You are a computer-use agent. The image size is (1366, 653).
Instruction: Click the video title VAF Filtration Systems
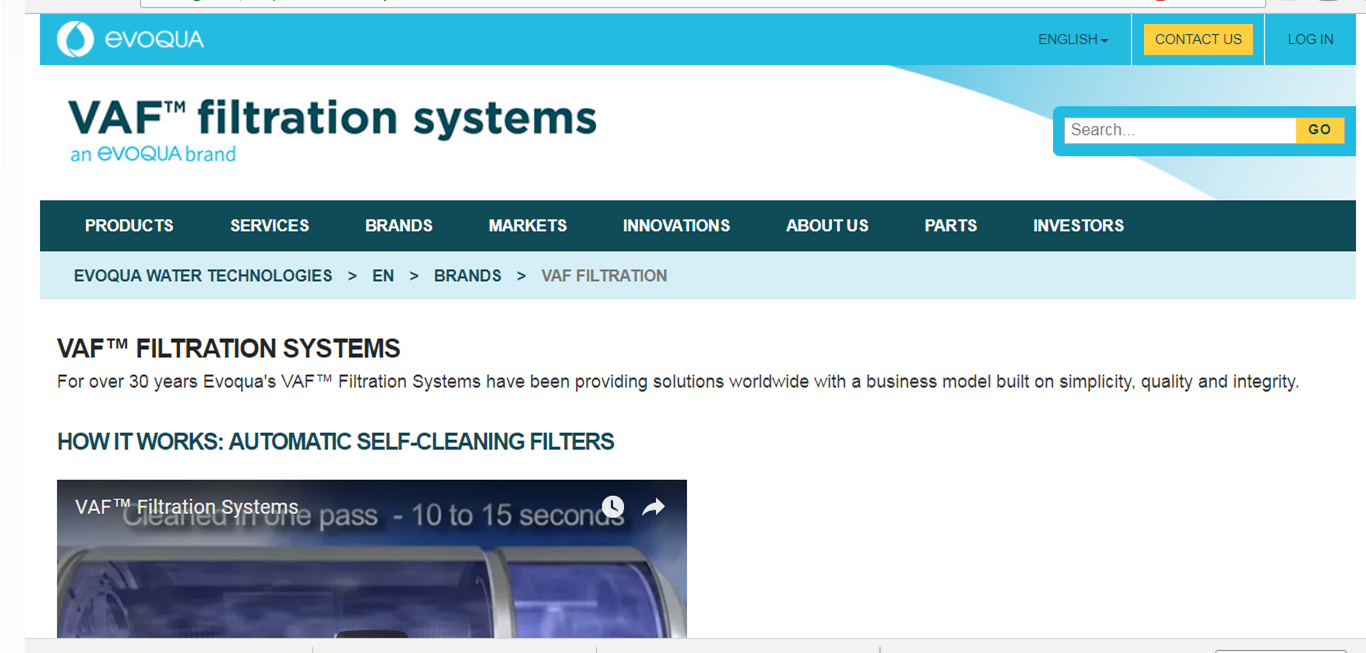[x=187, y=507]
